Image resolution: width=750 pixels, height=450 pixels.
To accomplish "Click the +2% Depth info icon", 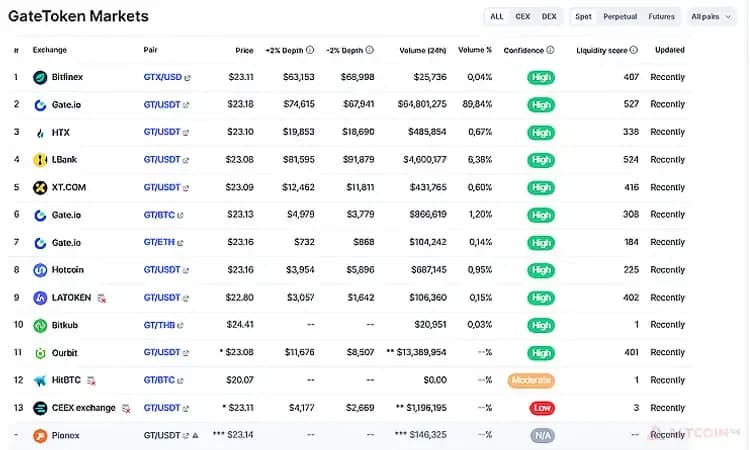I will 310,50.
